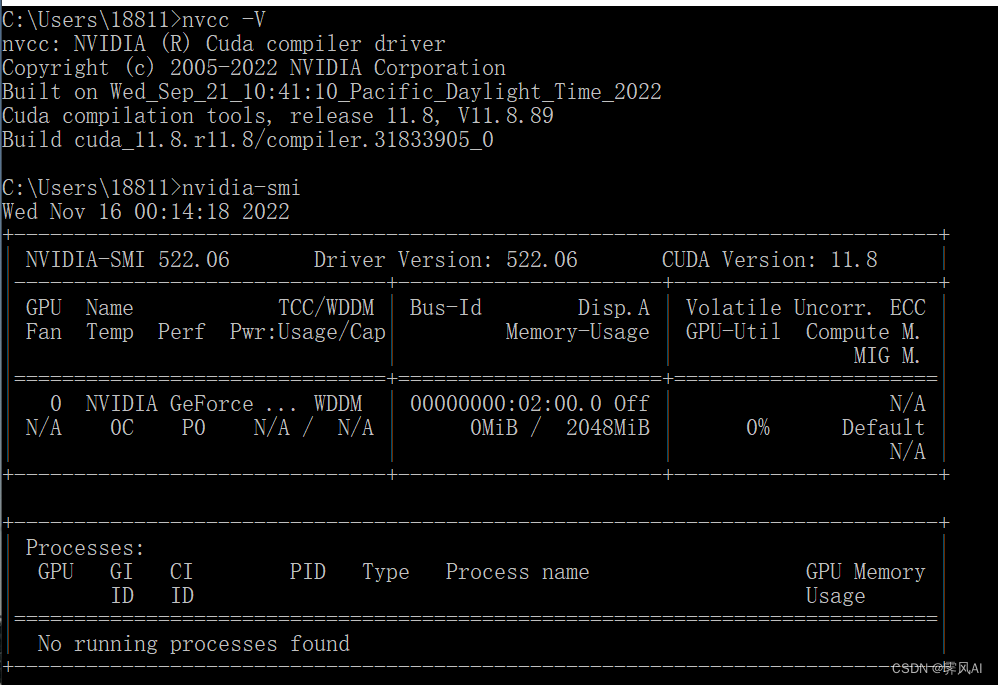Screen dimensions: 998x685
Task: Click the 'CUDA Version: 11.8' text
Action: pos(770,260)
